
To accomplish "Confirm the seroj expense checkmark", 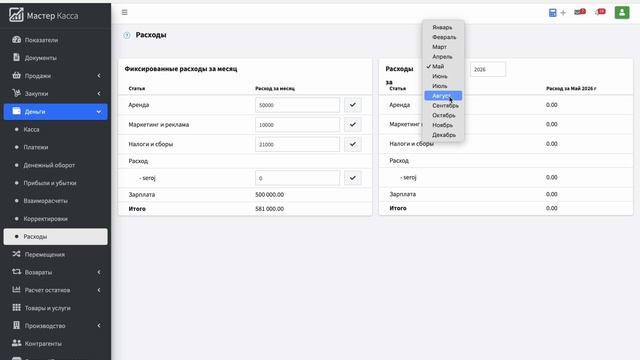I will 353,178.
